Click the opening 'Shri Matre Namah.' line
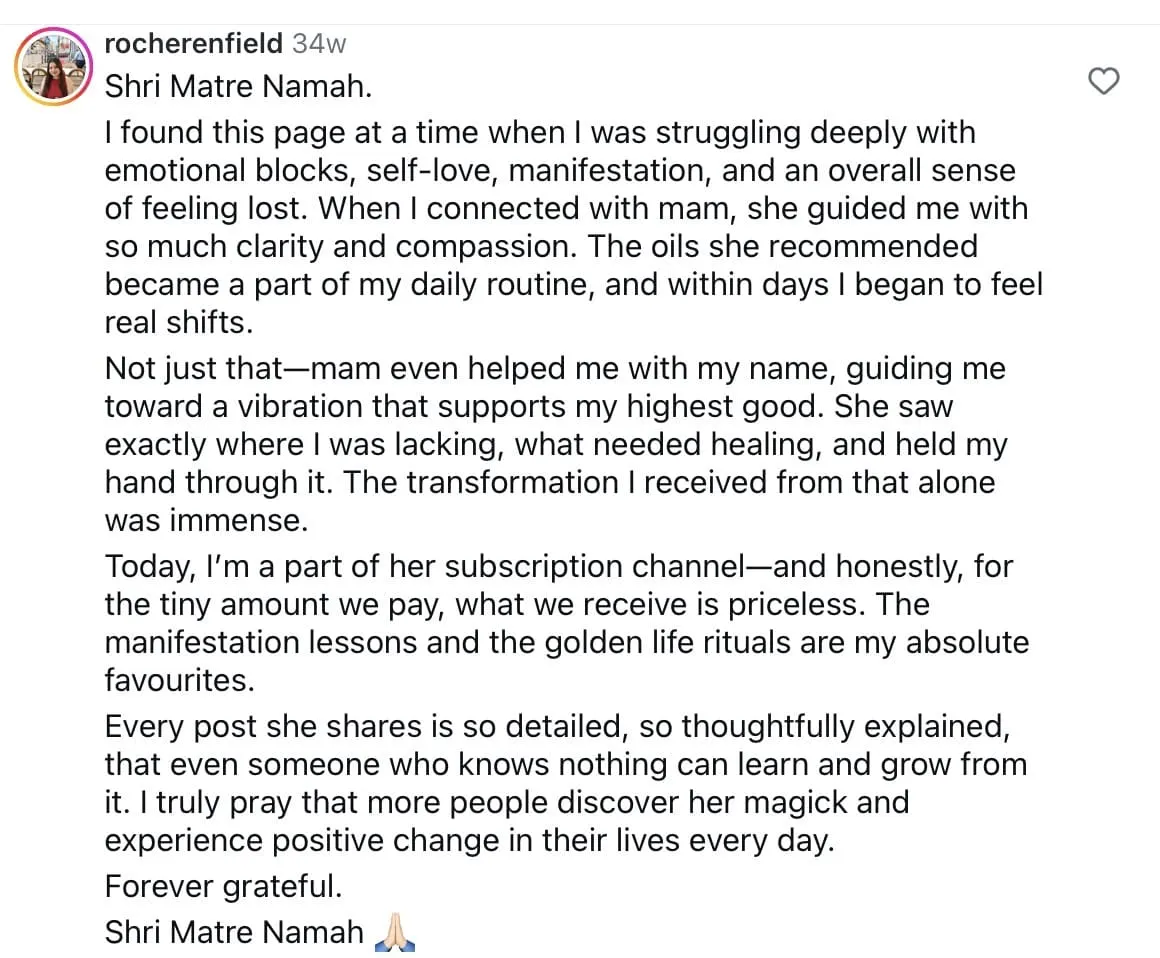The width and height of the screenshot is (1160, 958). tap(238, 87)
